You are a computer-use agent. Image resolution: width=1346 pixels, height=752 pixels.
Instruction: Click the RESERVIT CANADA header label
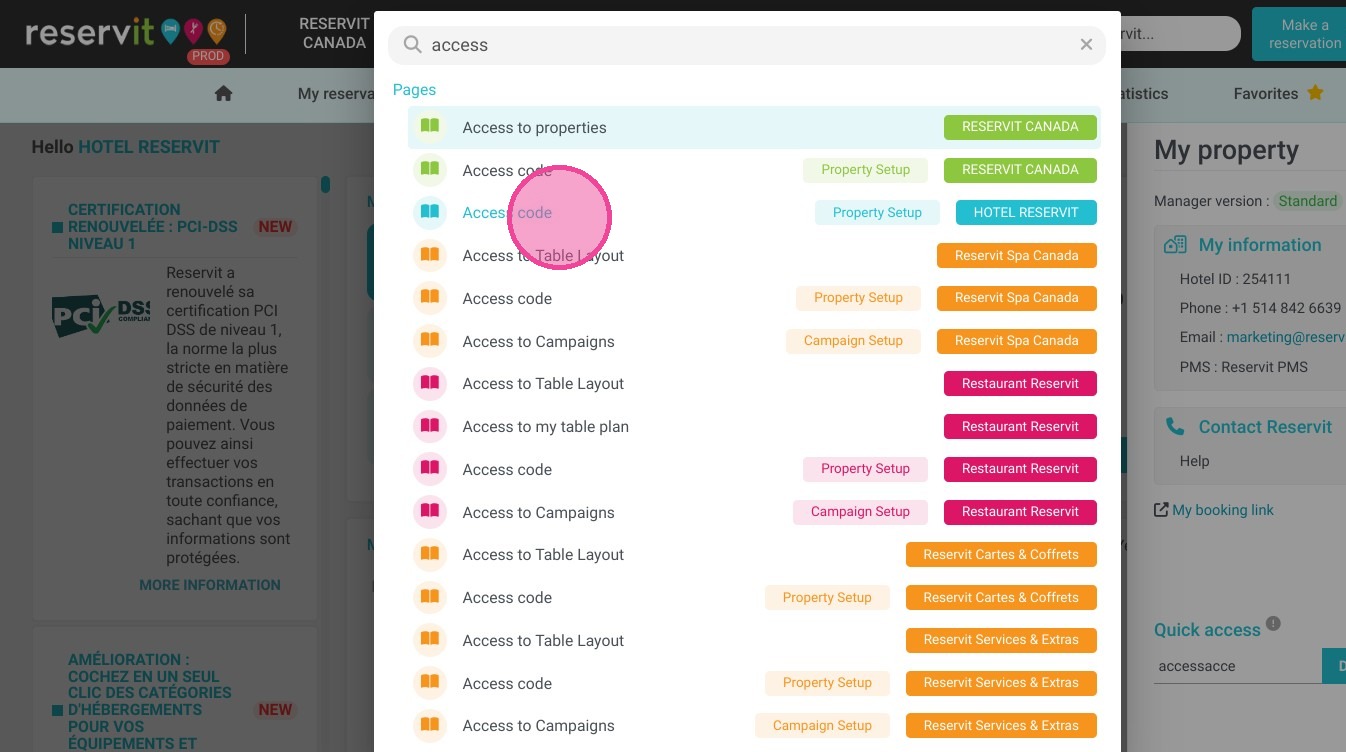click(x=334, y=33)
